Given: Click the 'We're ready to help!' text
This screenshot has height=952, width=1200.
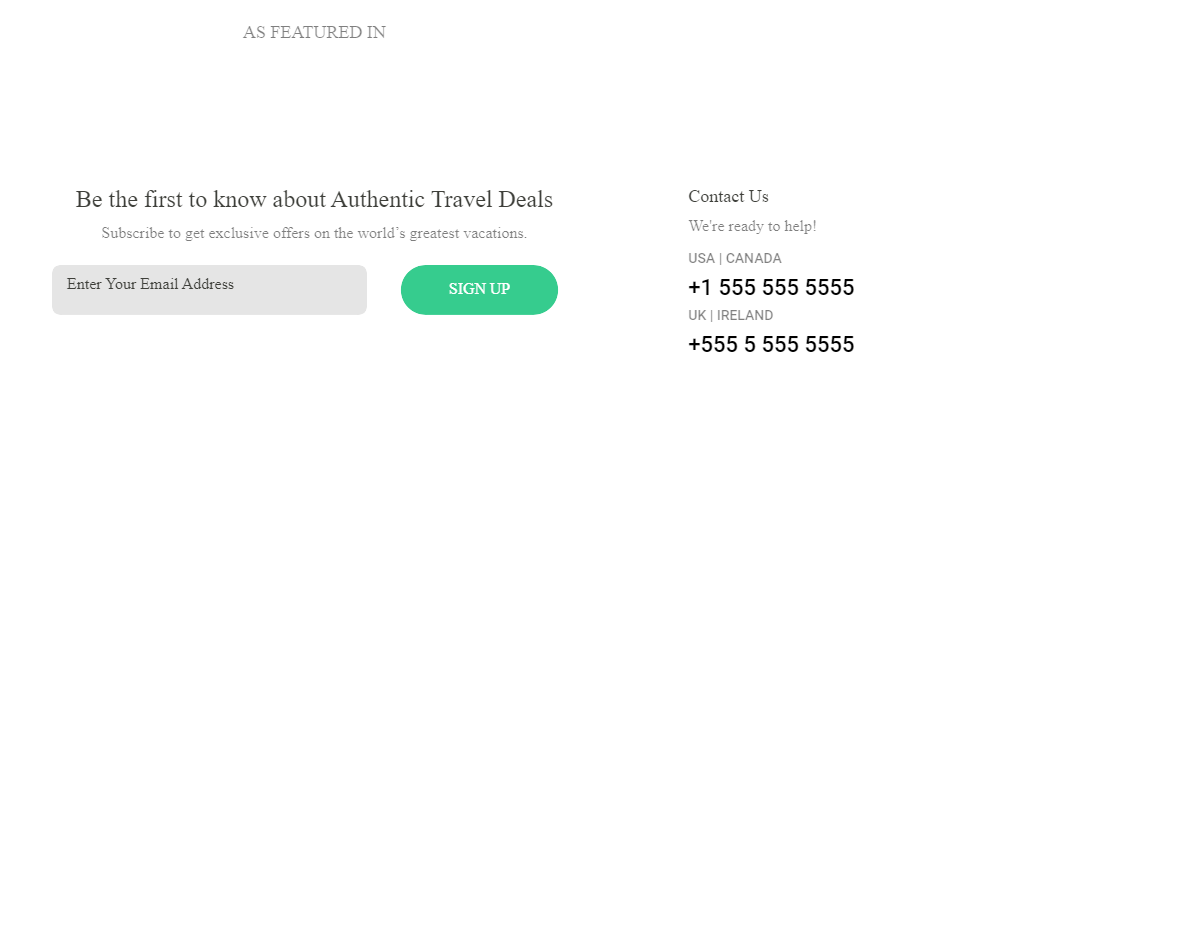Looking at the screenshot, I should [752, 226].
